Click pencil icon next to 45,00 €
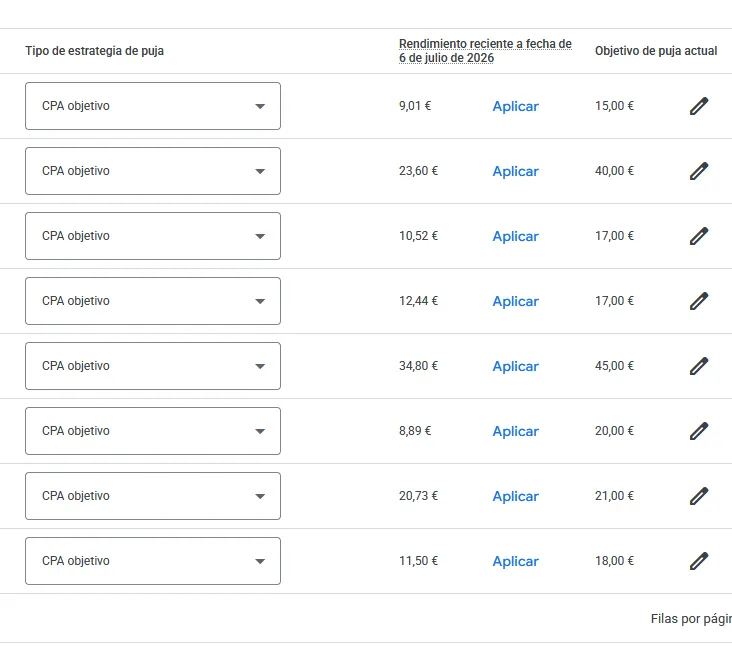Image resolution: width=732 pixels, height=647 pixels. (699, 366)
